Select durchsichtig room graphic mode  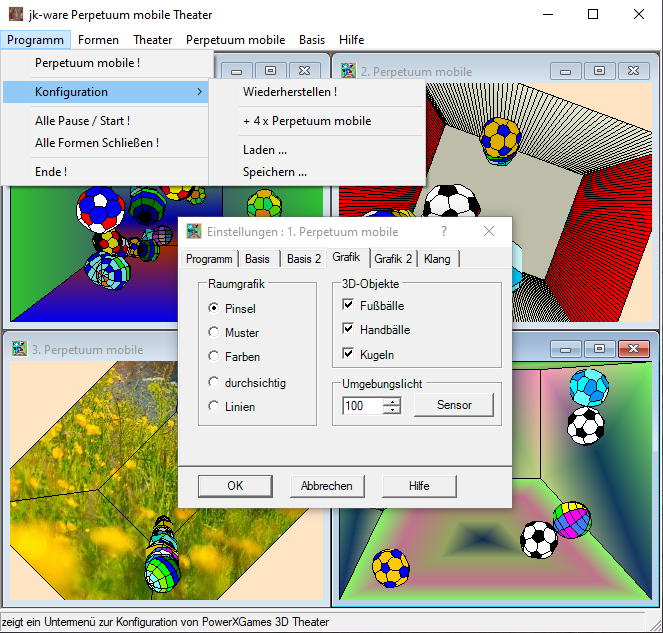214,382
